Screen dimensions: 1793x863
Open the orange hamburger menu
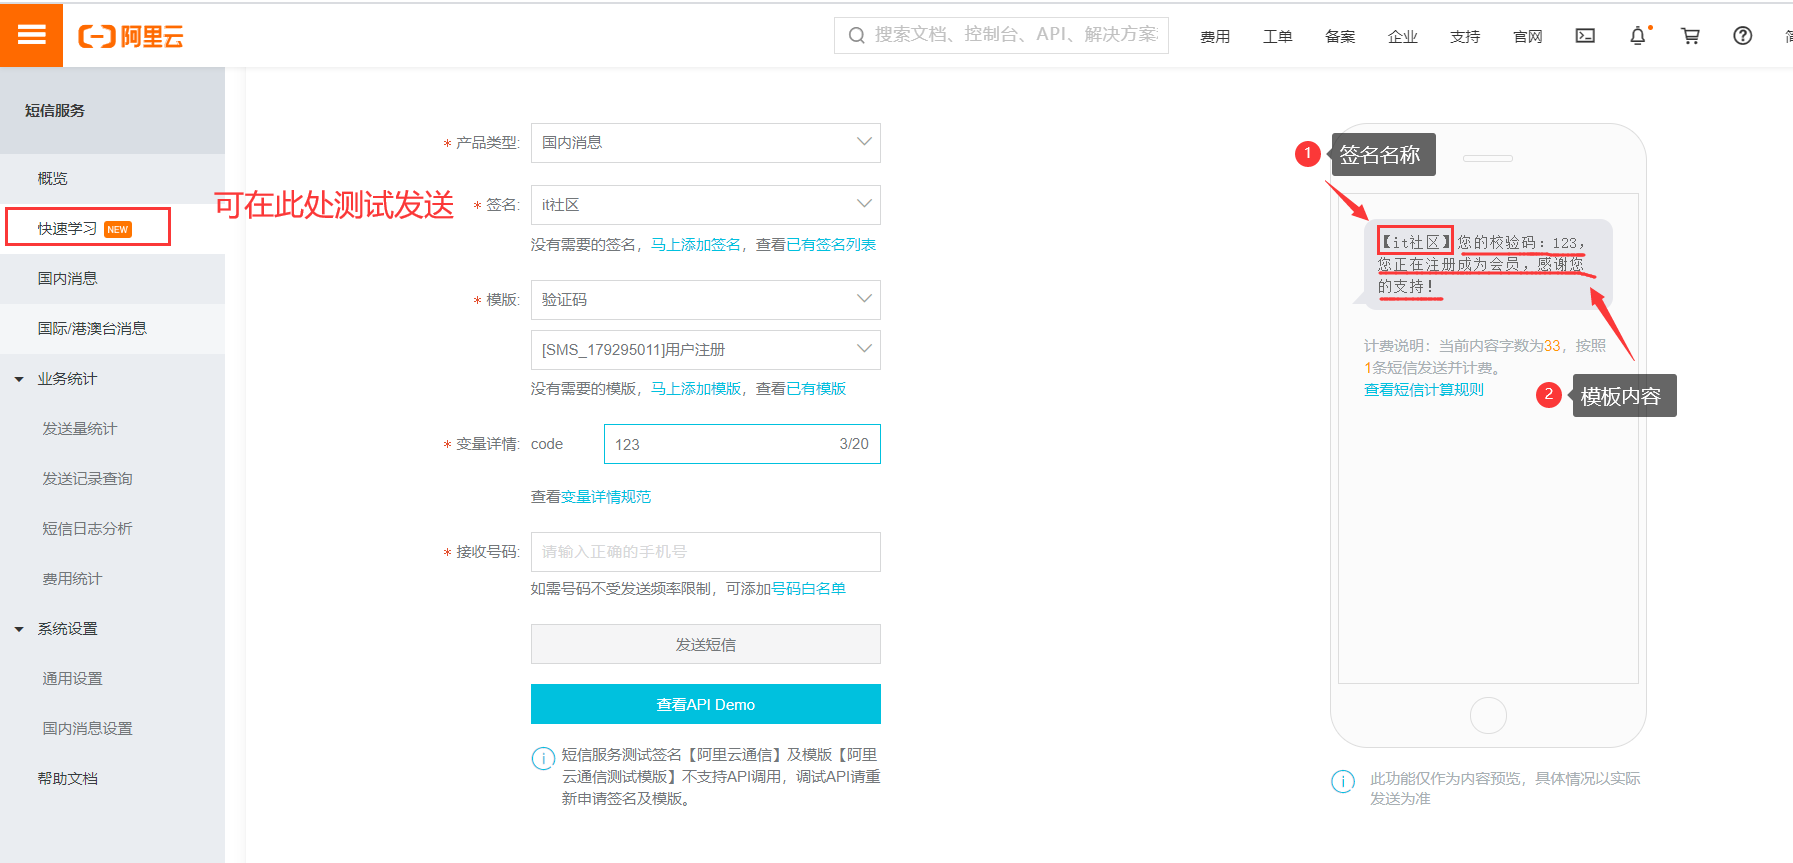tap(31, 35)
